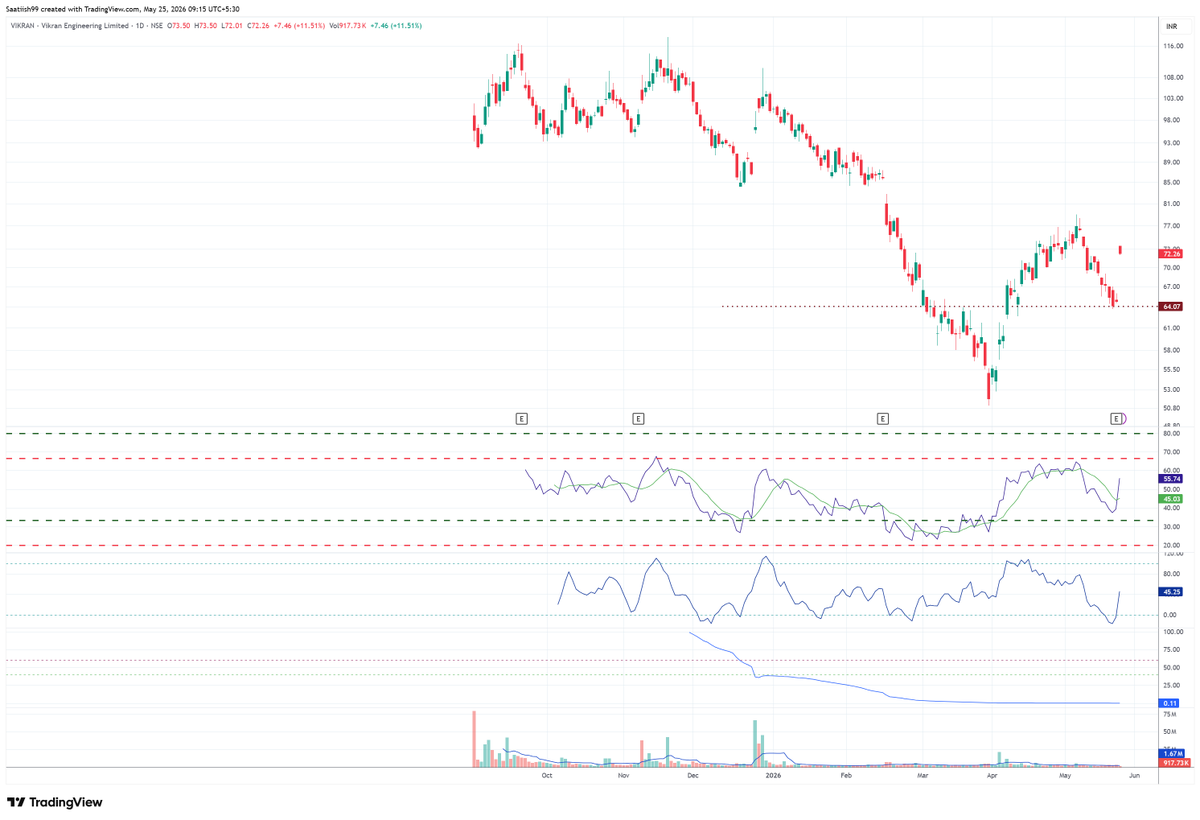The width and height of the screenshot is (1200, 820).
Task: Click the VIKRAN - Vikran Engineering Limited symbol title
Action: (69, 26)
